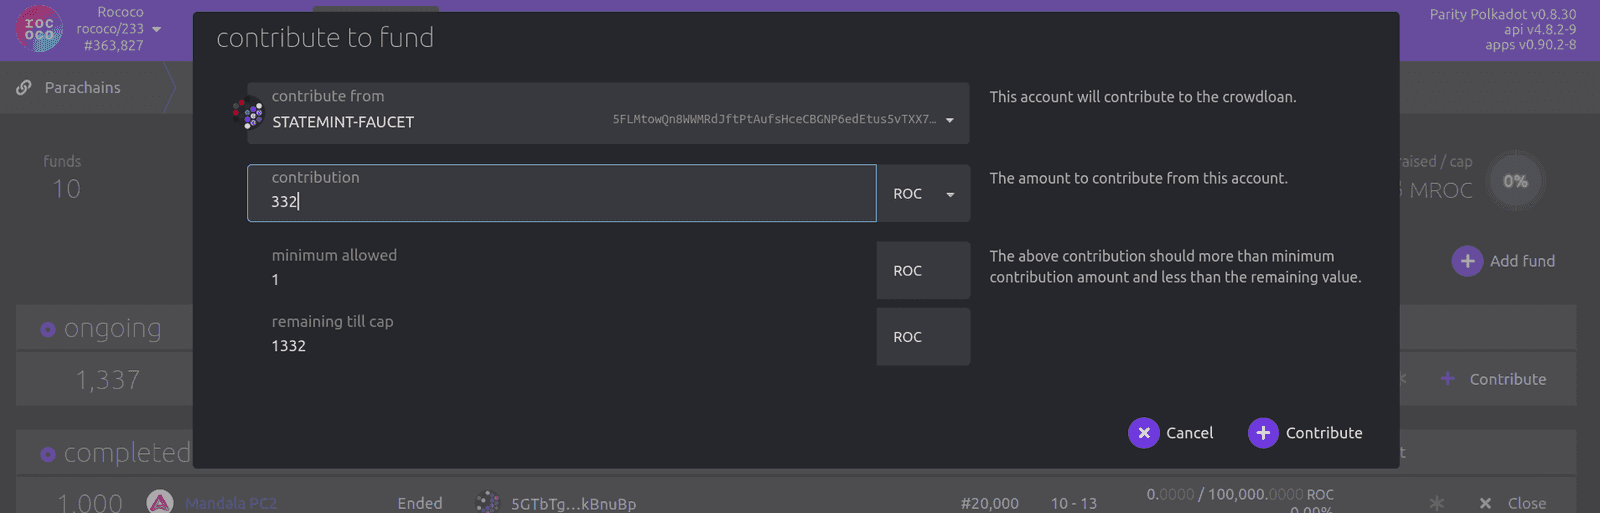Open the Rococo network selector arrow

click(156, 30)
